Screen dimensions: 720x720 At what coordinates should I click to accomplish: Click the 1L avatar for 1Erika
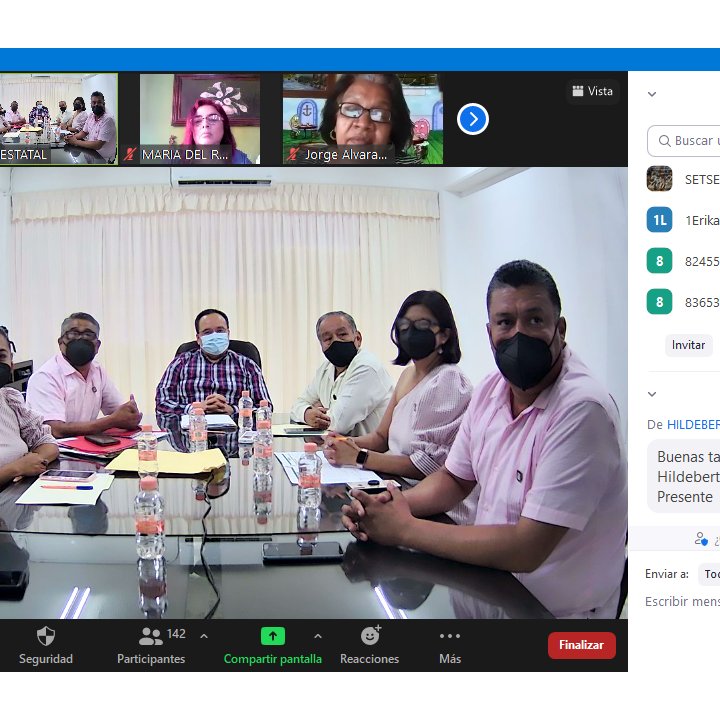pyautogui.click(x=659, y=221)
